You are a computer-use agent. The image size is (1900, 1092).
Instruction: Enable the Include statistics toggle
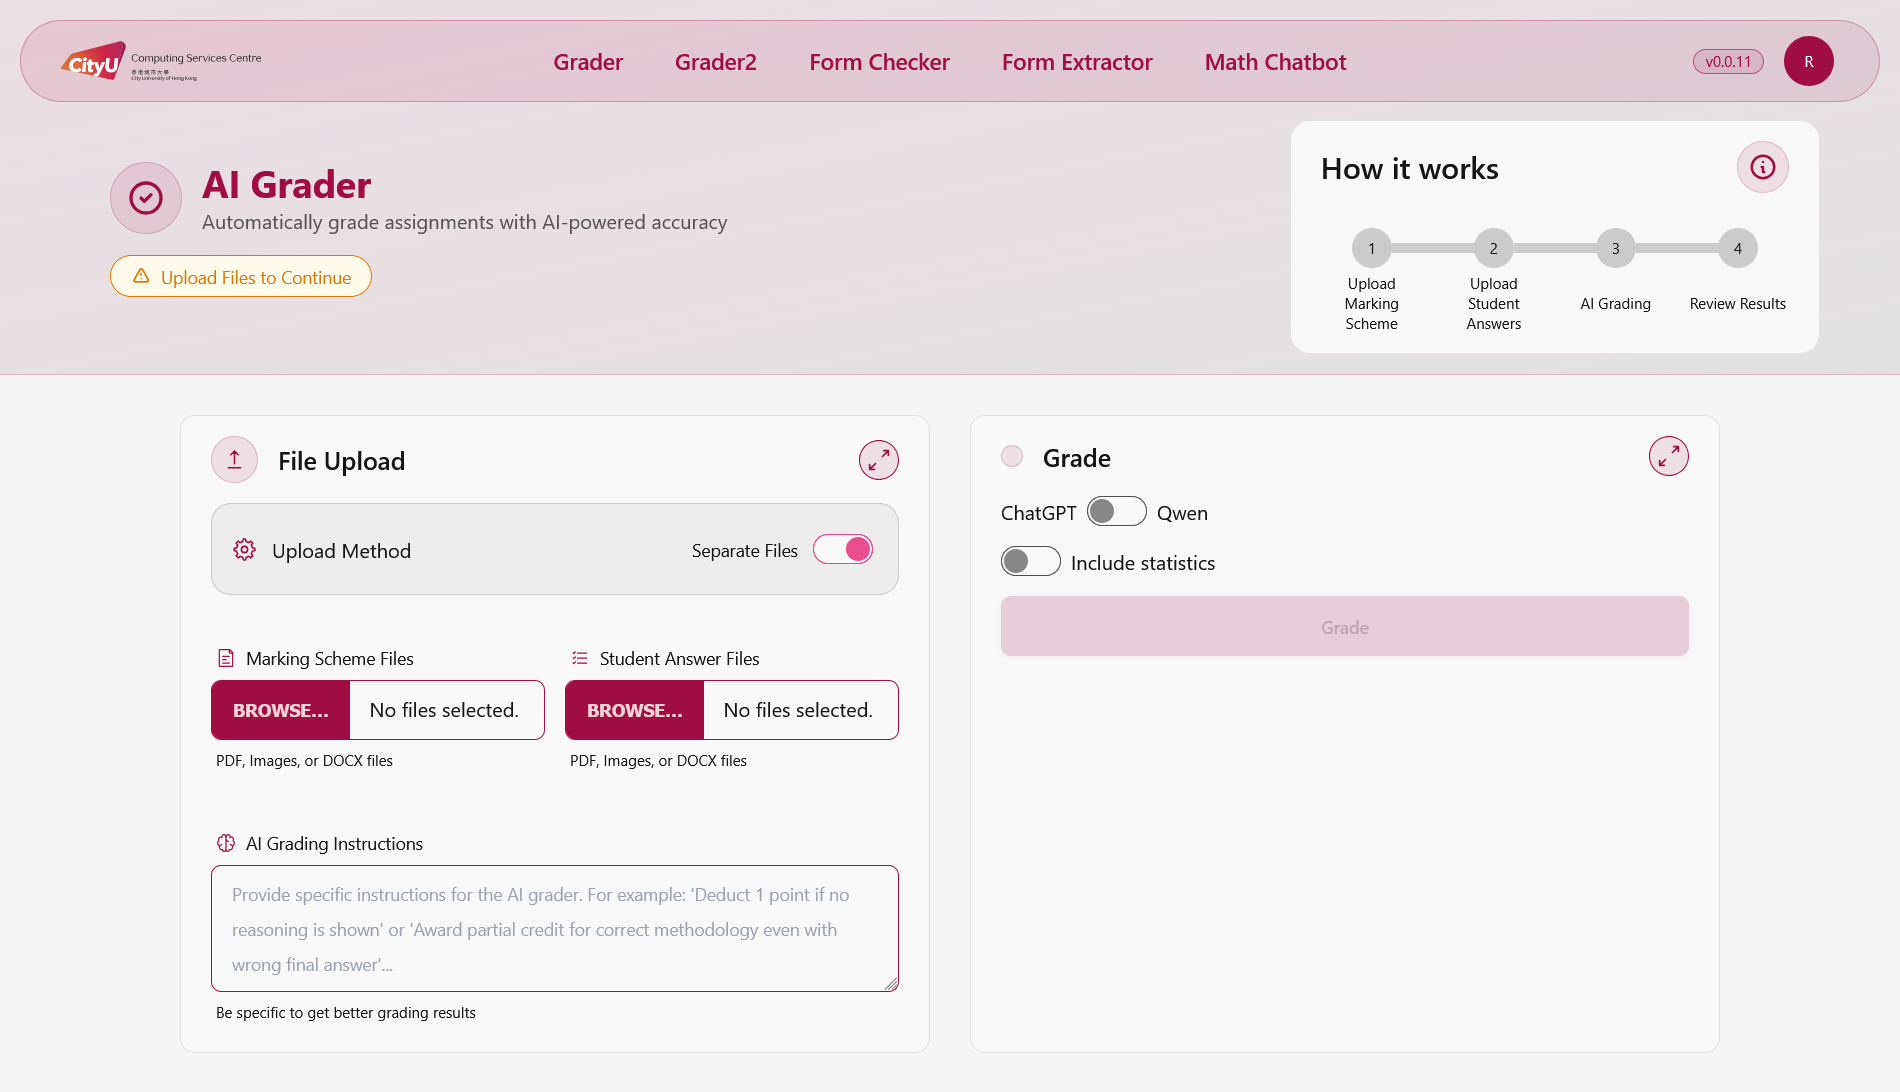pos(1030,561)
